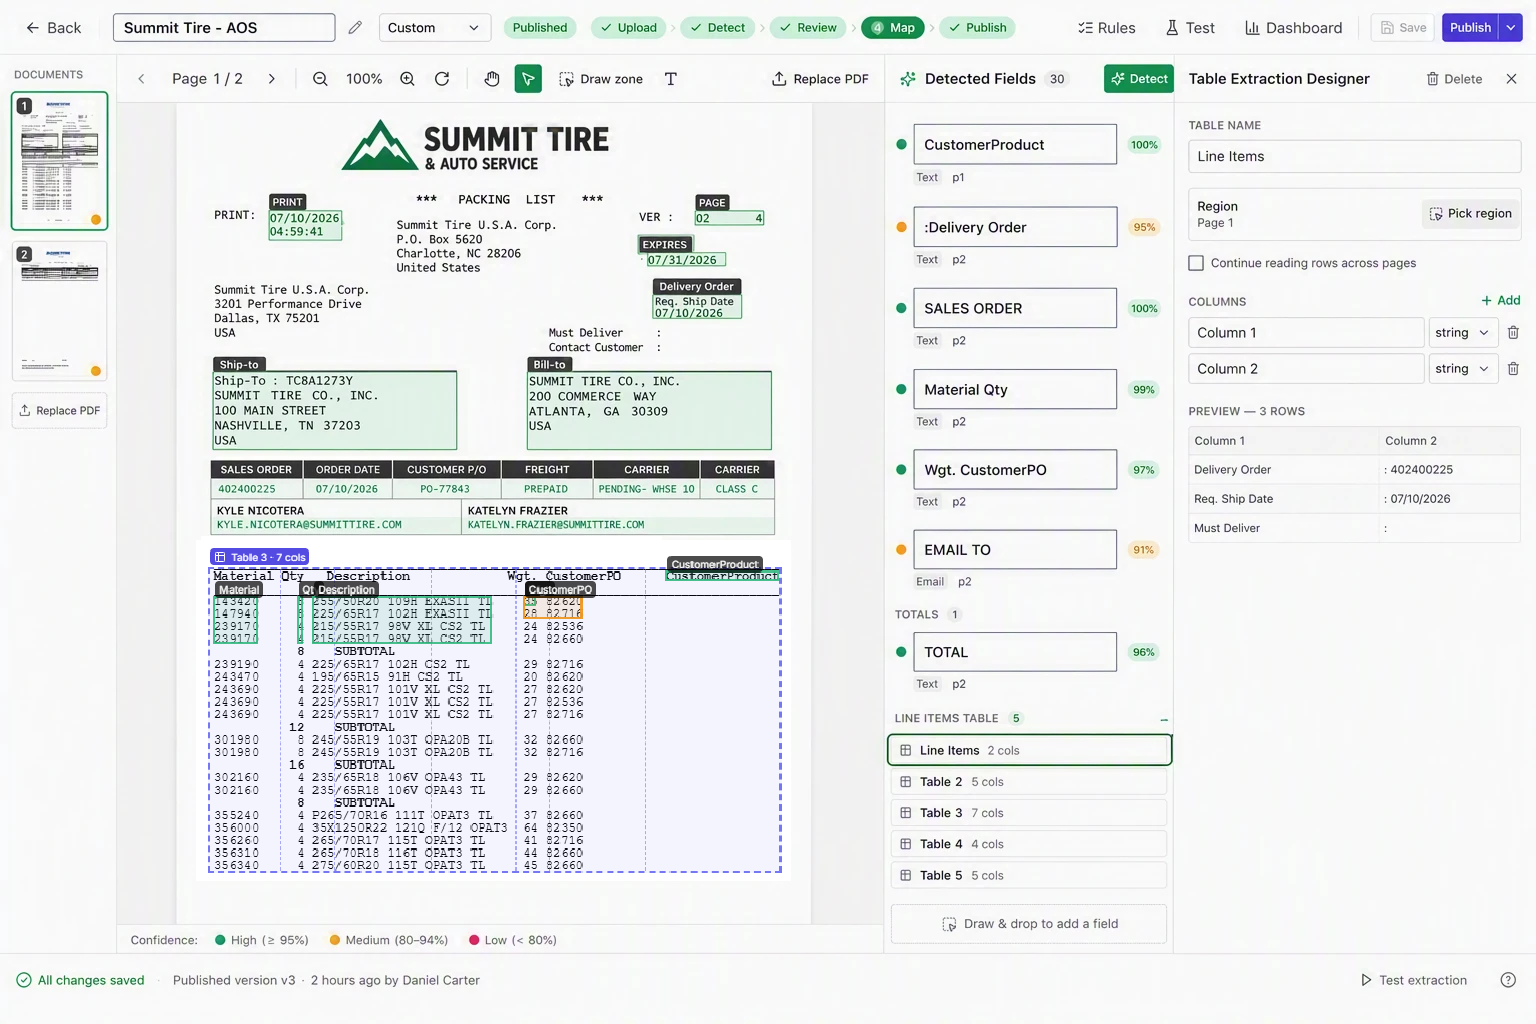Change Column 1 string type dropdown
Screen dimensions: 1536x1024
(x=1464, y=332)
